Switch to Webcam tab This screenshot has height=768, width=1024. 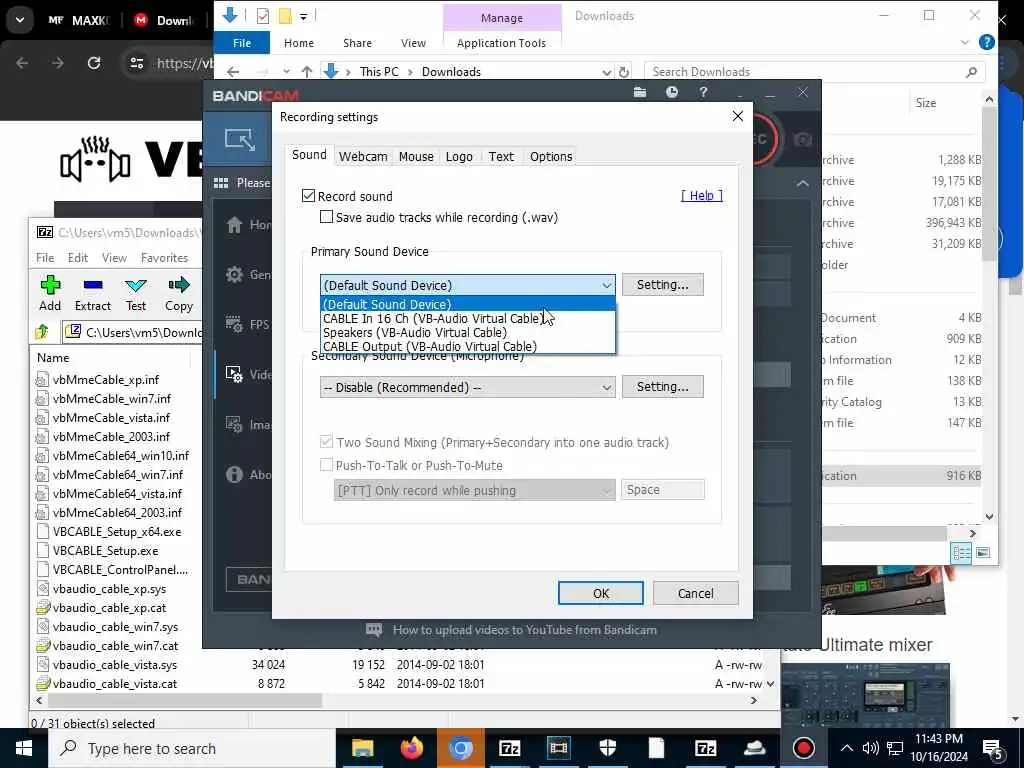(363, 157)
